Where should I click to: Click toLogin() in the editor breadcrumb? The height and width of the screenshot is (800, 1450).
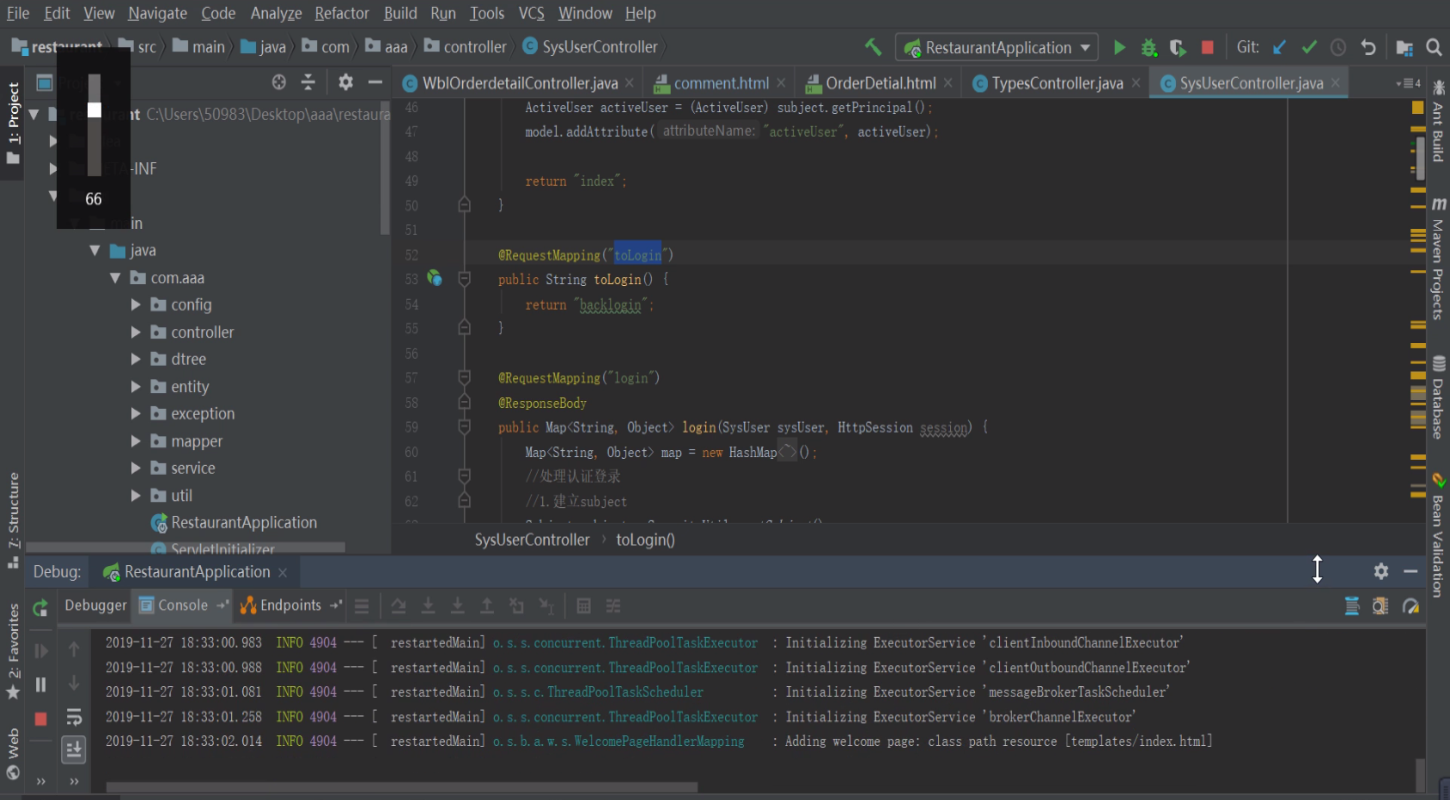[646, 540]
